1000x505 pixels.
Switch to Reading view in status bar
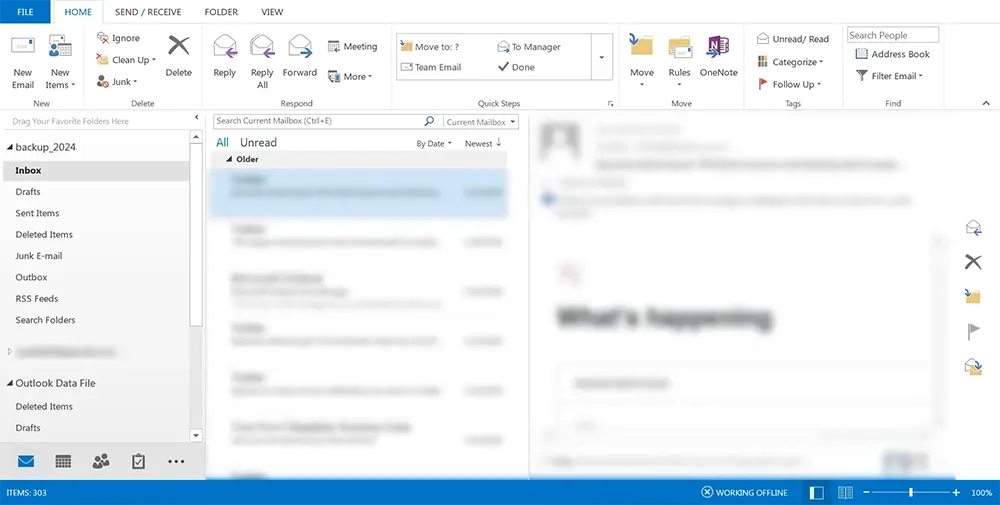pos(845,492)
